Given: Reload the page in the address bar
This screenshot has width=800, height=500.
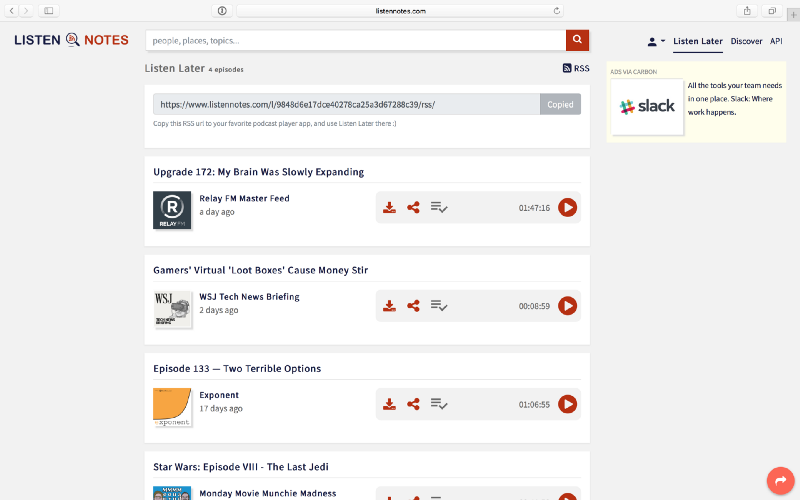Looking at the screenshot, I should point(557,11).
